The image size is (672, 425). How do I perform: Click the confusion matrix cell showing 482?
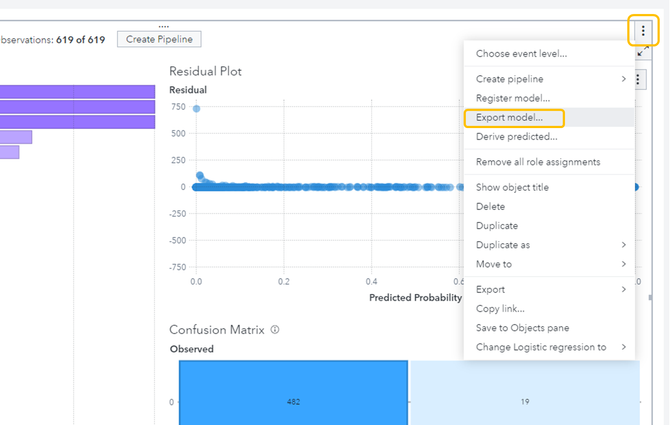click(x=293, y=402)
